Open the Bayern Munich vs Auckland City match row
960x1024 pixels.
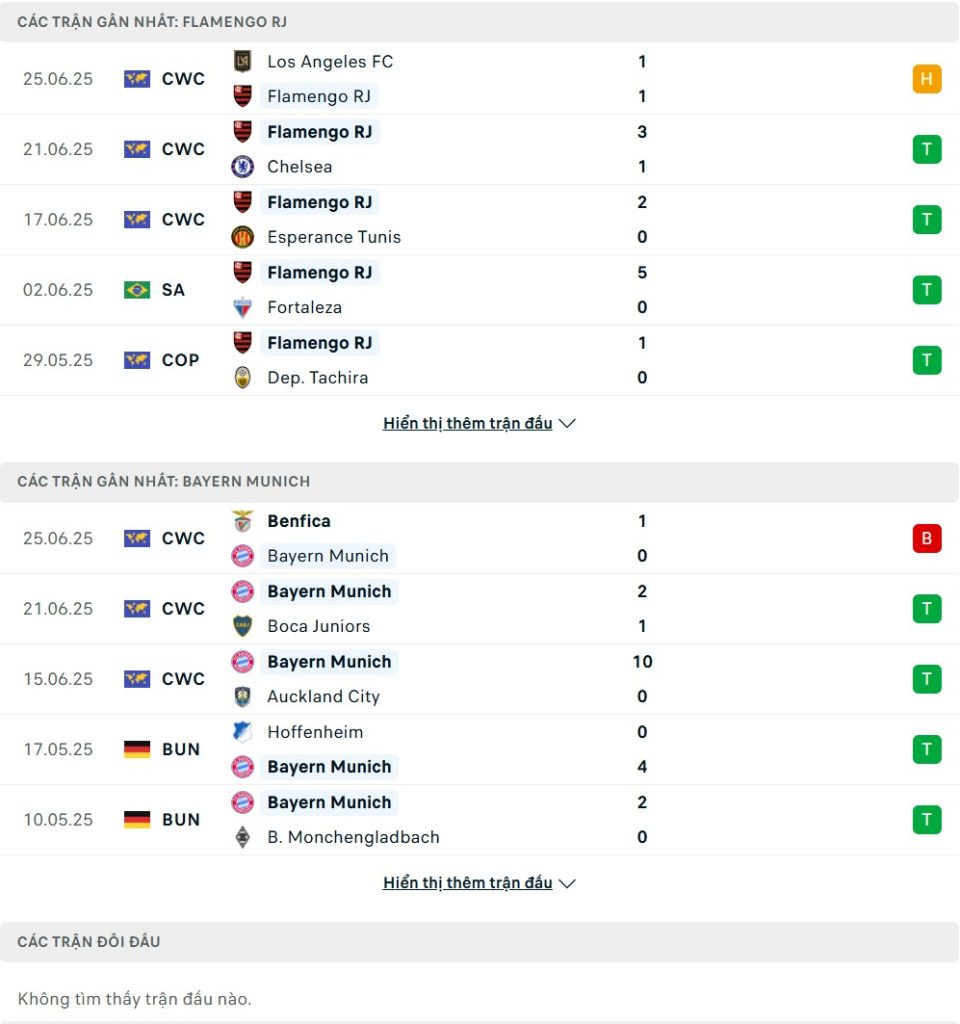(x=480, y=679)
